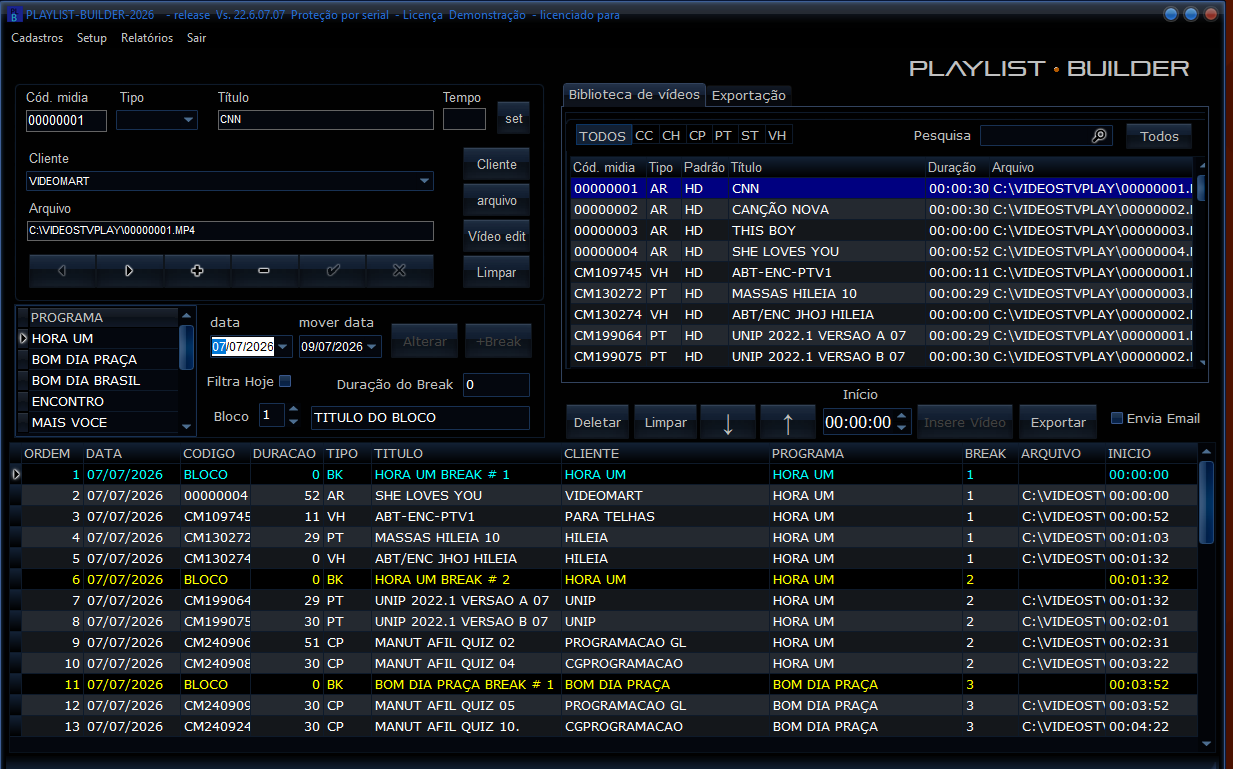This screenshot has height=769, width=1233.
Task: Select library row CANÇÃO NOVA
Action: pyautogui.click(x=883, y=210)
